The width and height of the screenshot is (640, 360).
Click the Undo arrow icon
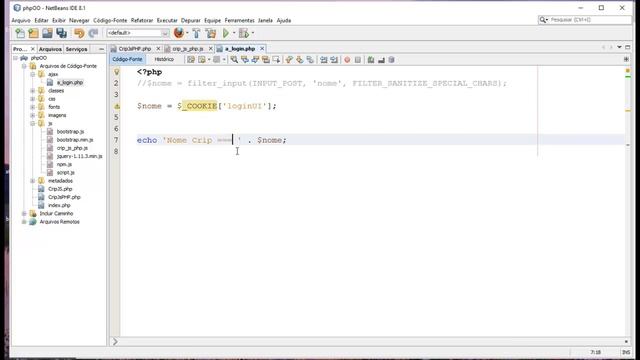[79, 33]
